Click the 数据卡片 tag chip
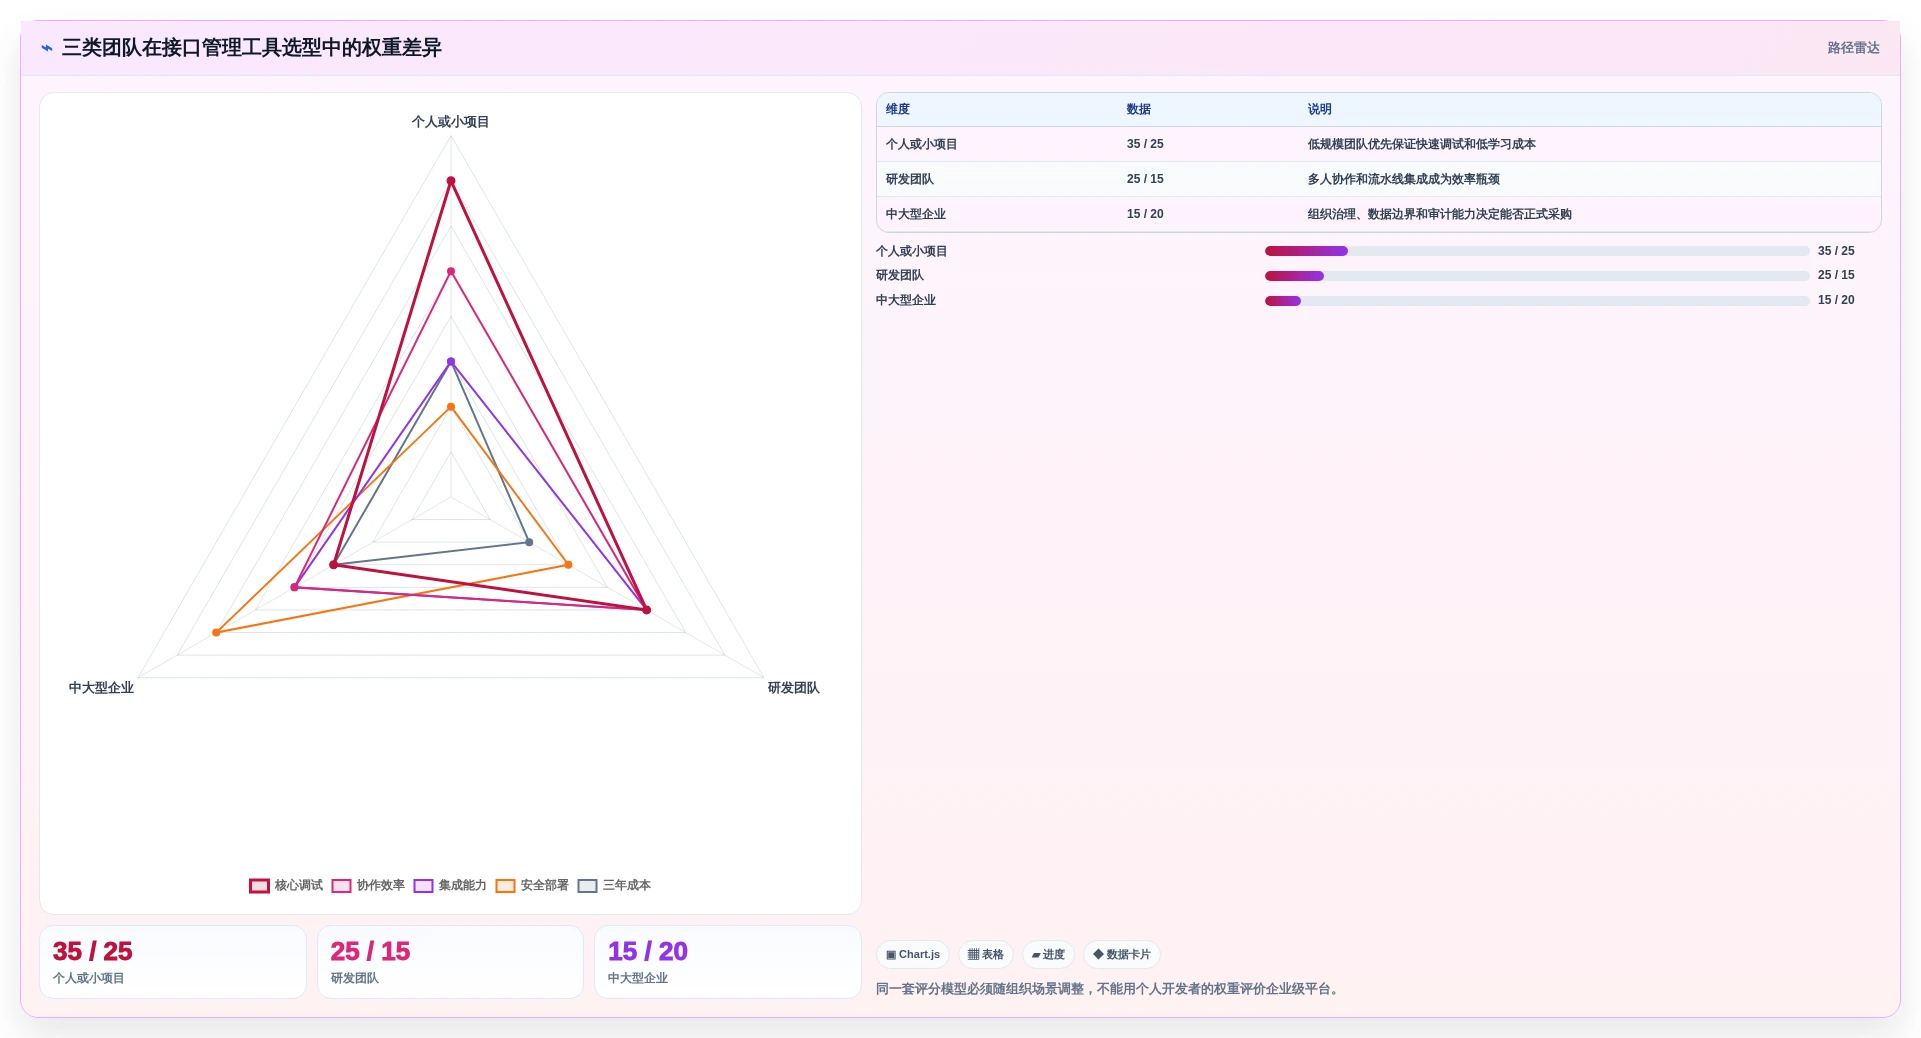Screen dimensions: 1921x1038 pos(1121,954)
